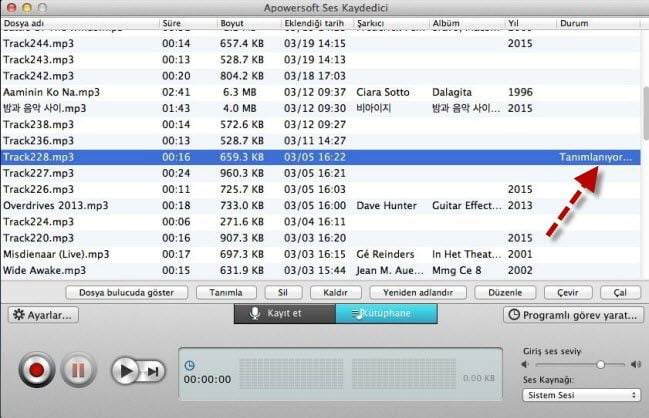Switch to the Kayıt et tab
Image resolution: width=649 pixels, height=418 pixels.
point(285,314)
